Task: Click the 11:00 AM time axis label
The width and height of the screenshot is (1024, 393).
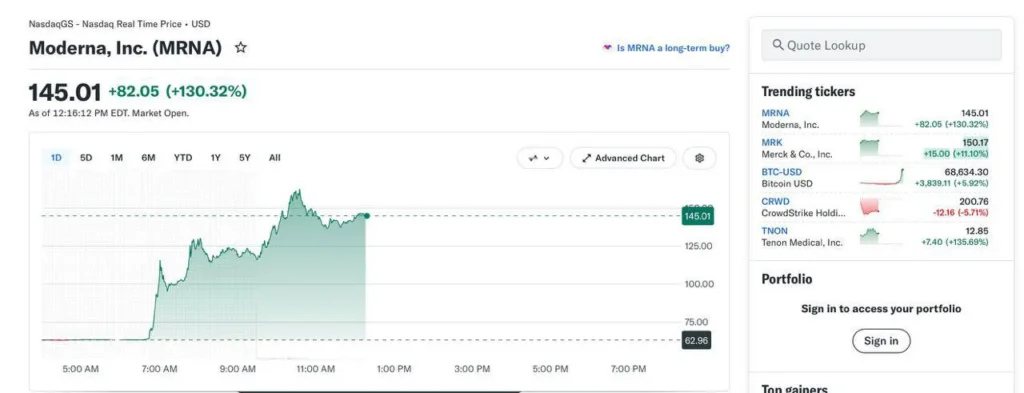Action: [x=315, y=369]
